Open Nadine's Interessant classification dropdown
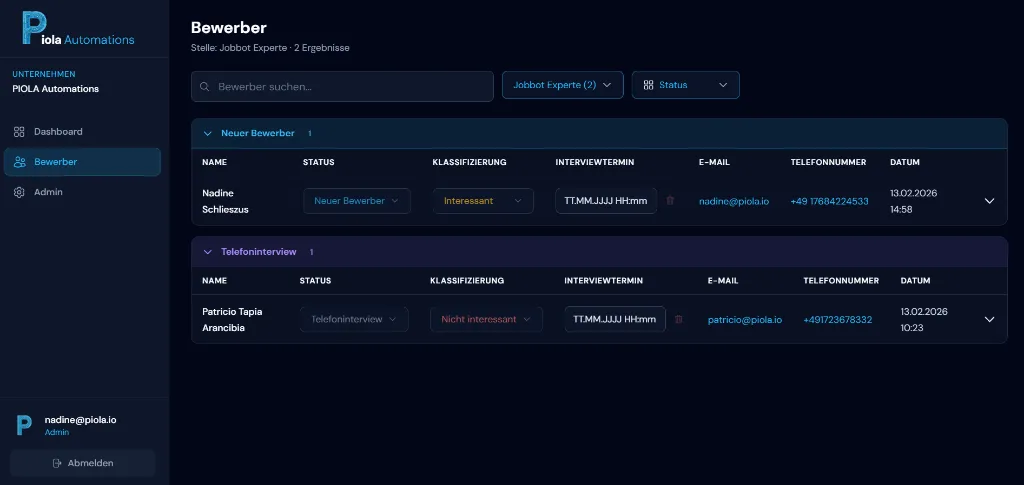The width and height of the screenshot is (1024, 485). click(x=483, y=201)
